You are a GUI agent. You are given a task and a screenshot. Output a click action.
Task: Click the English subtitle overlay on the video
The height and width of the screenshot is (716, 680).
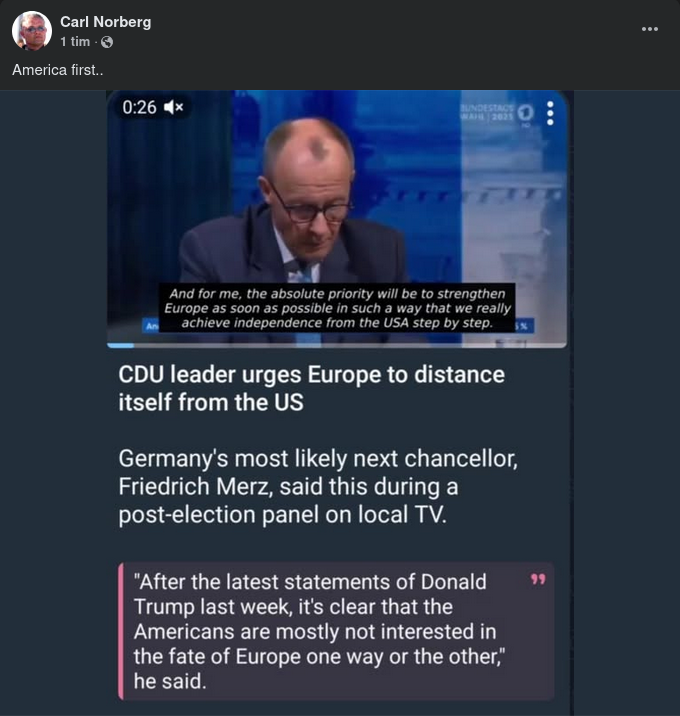(x=338, y=308)
